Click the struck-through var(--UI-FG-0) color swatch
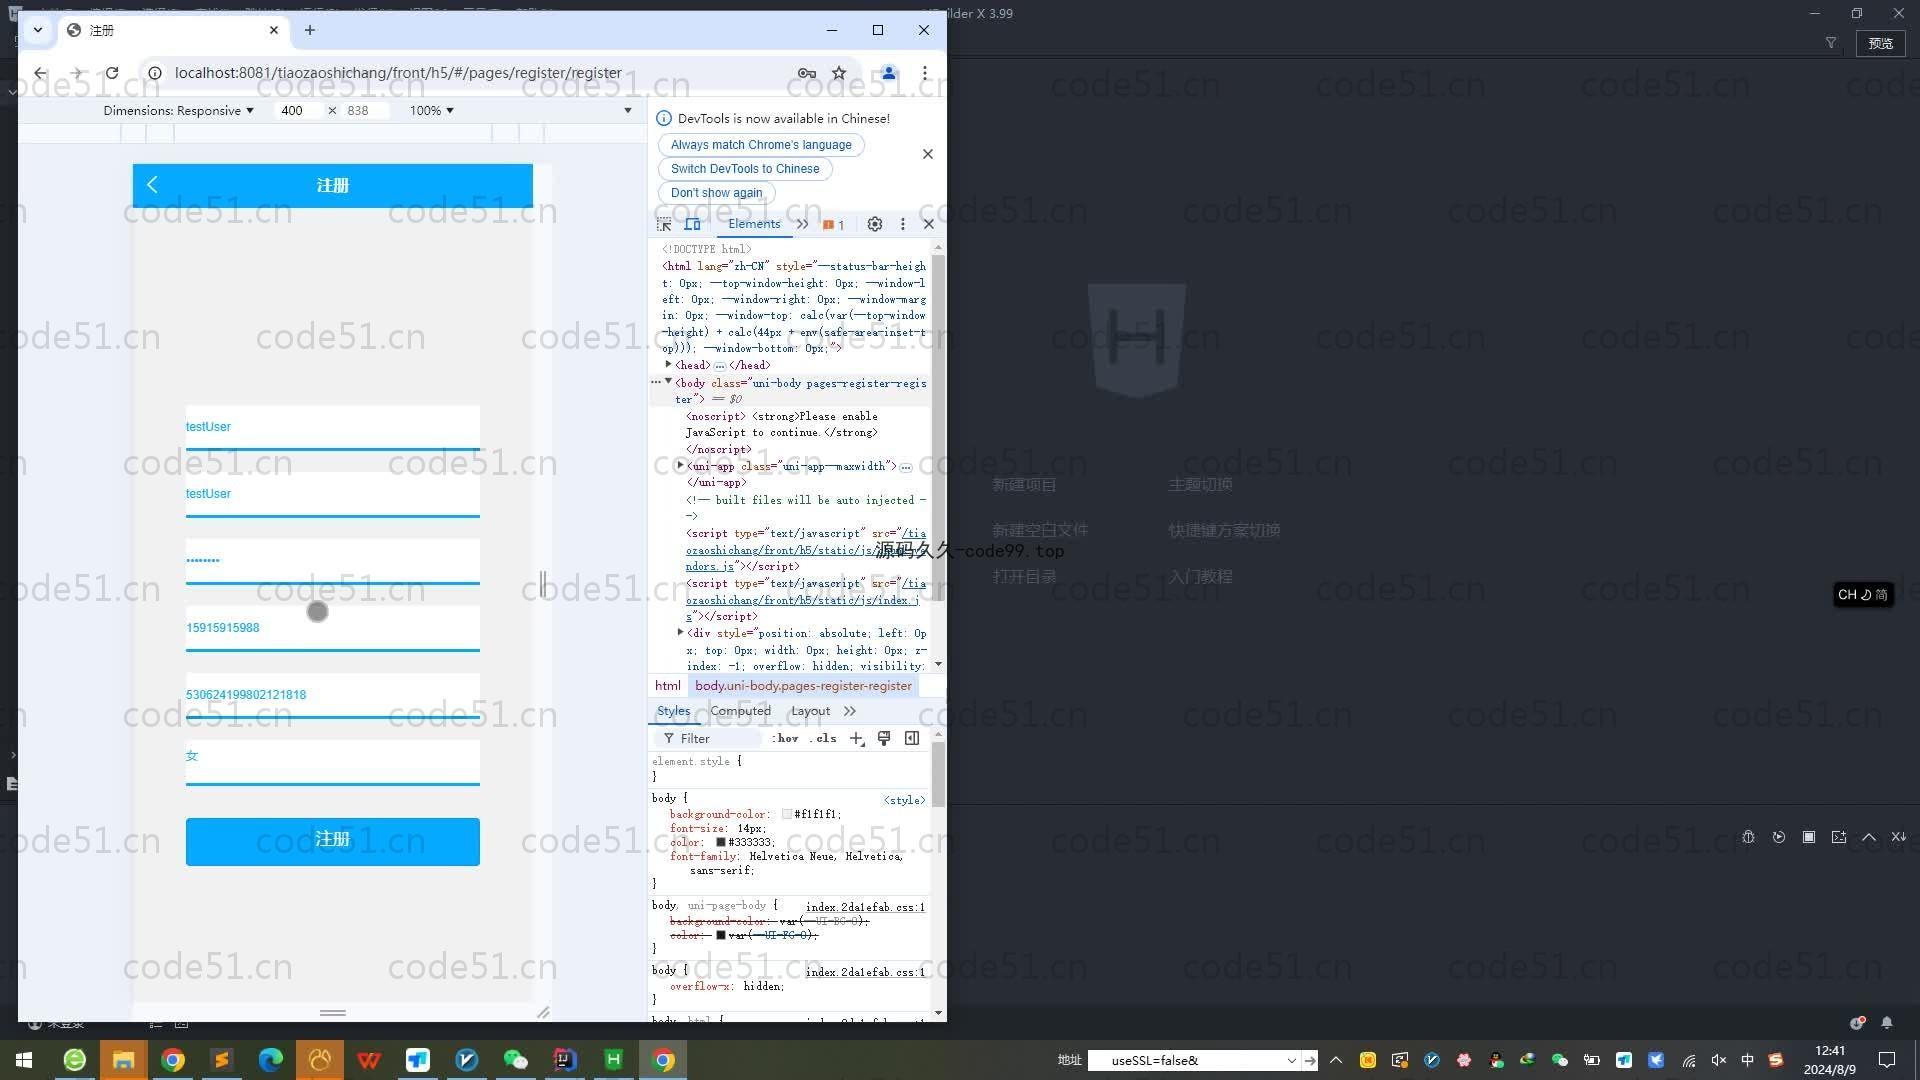The width and height of the screenshot is (1920, 1080). tap(720, 936)
